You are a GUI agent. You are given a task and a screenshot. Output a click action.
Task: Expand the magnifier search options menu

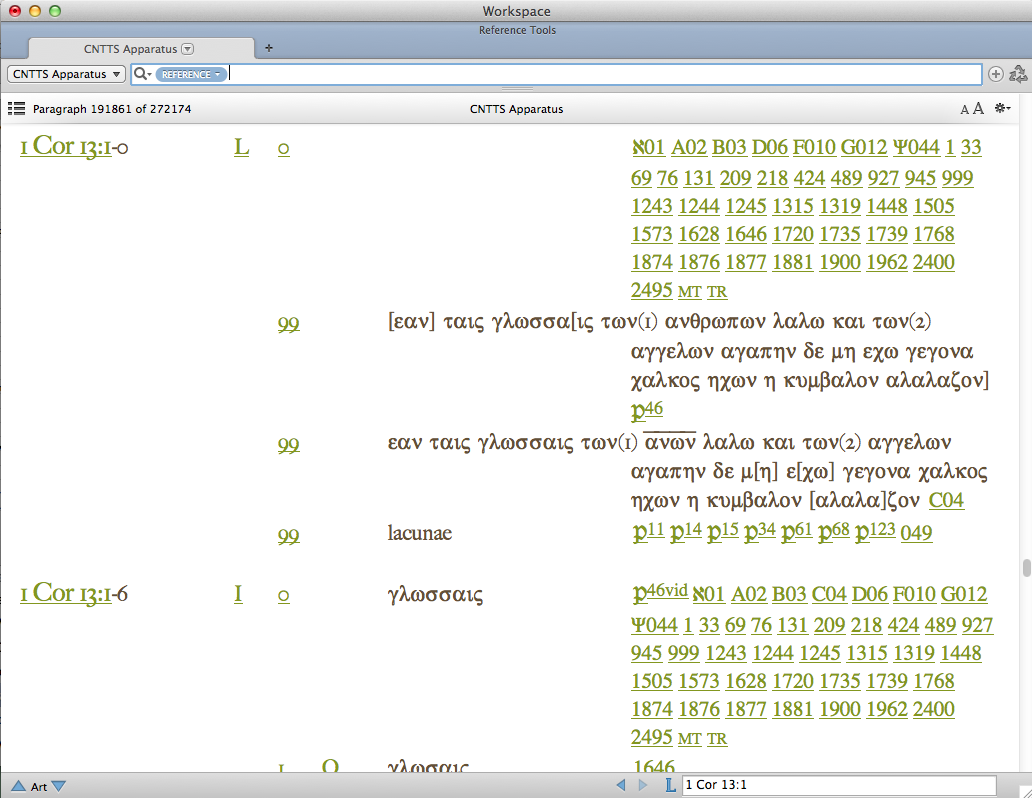click(x=143, y=74)
